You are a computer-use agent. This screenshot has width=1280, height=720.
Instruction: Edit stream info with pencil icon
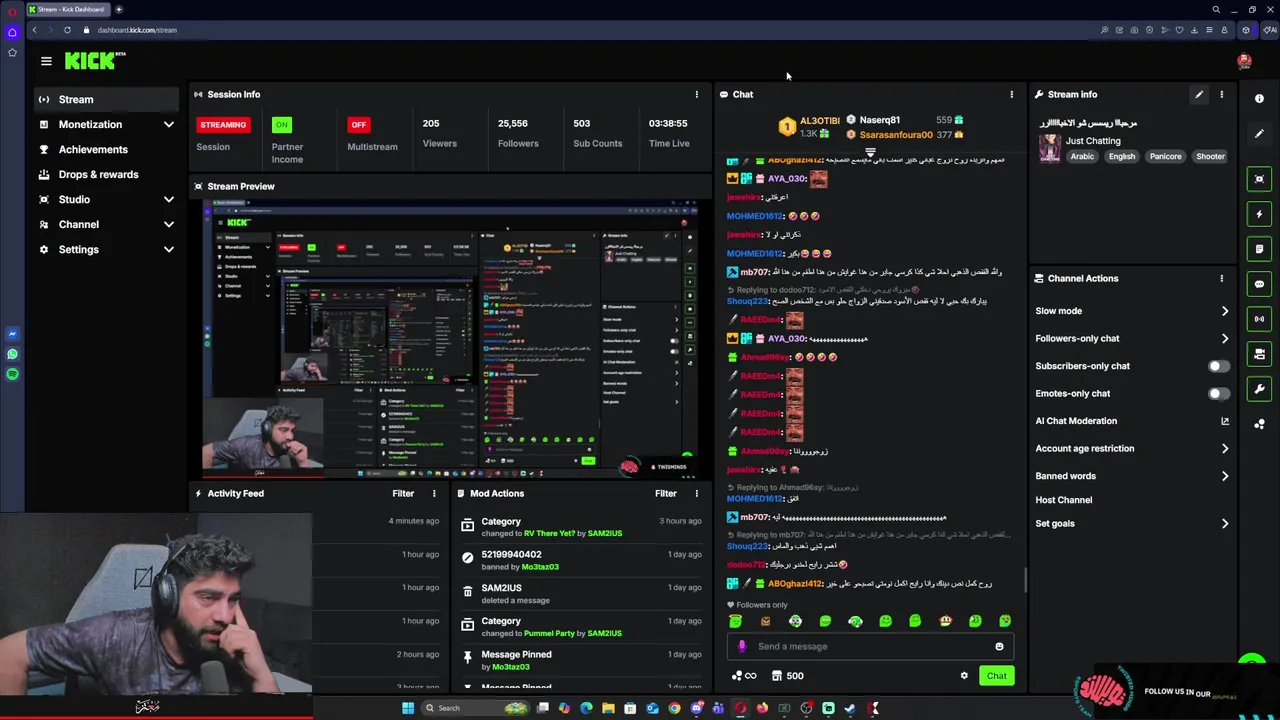(1199, 95)
